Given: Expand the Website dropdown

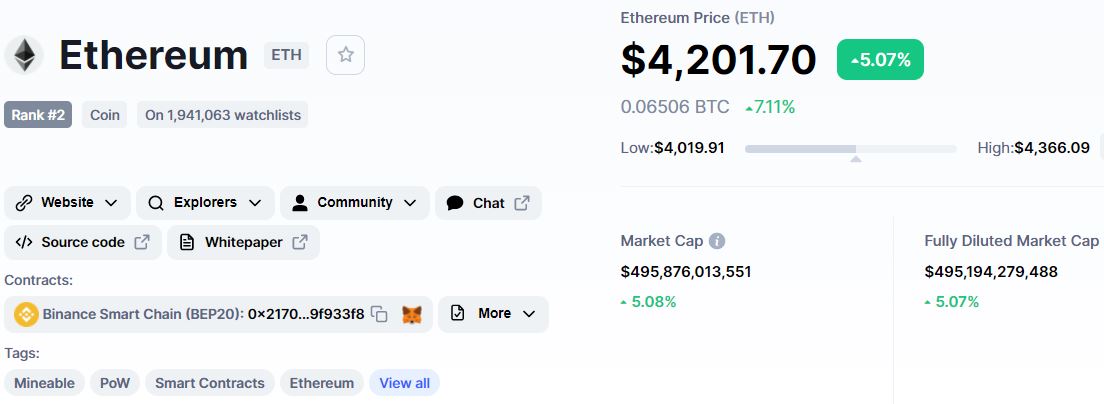Looking at the screenshot, I should point(67,203).
